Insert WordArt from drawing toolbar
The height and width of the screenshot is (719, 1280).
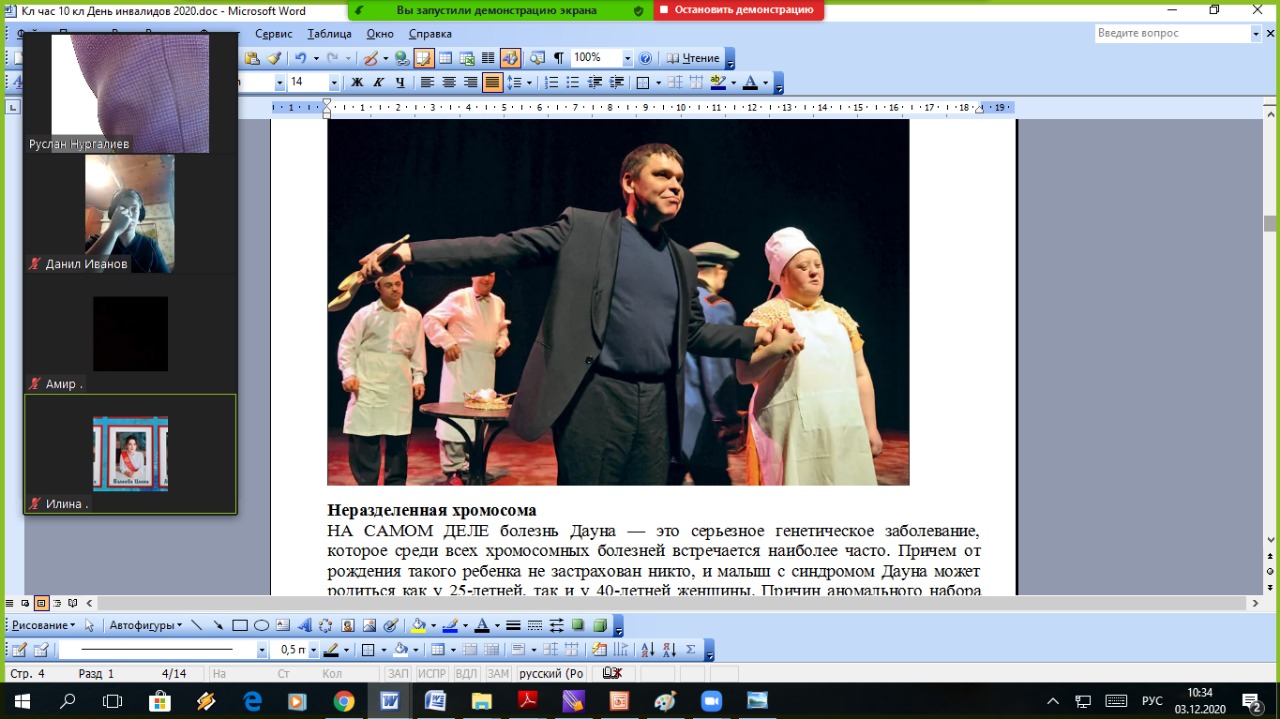click(x=304, y=626)
